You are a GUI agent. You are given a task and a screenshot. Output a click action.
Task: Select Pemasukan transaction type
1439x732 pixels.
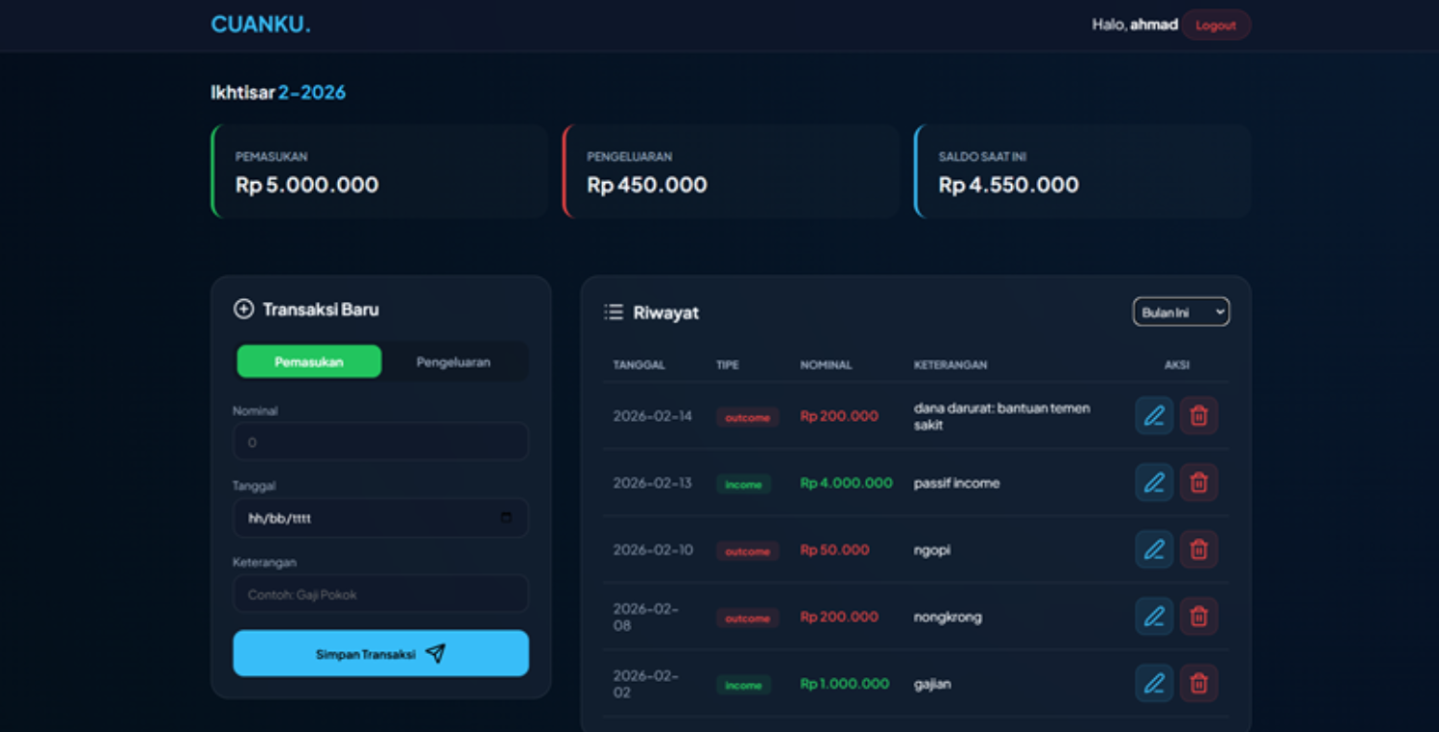click(x=309, y=362)
